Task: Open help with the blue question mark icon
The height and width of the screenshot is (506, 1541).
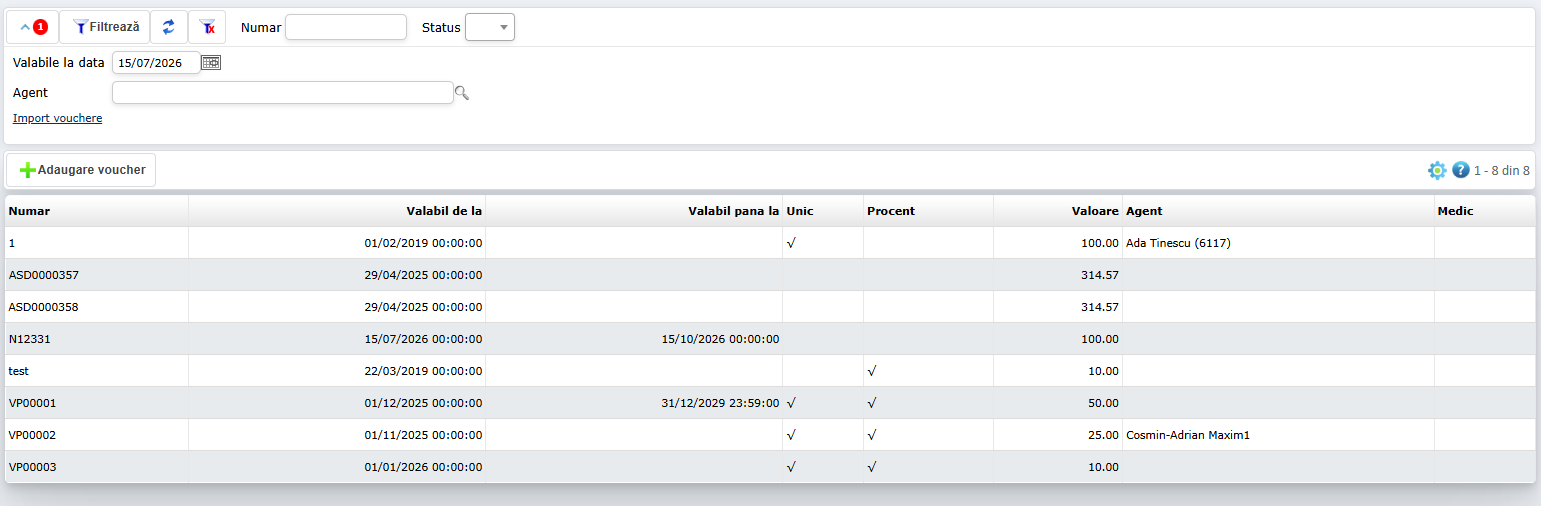Action: click(x=1461, y=170)
